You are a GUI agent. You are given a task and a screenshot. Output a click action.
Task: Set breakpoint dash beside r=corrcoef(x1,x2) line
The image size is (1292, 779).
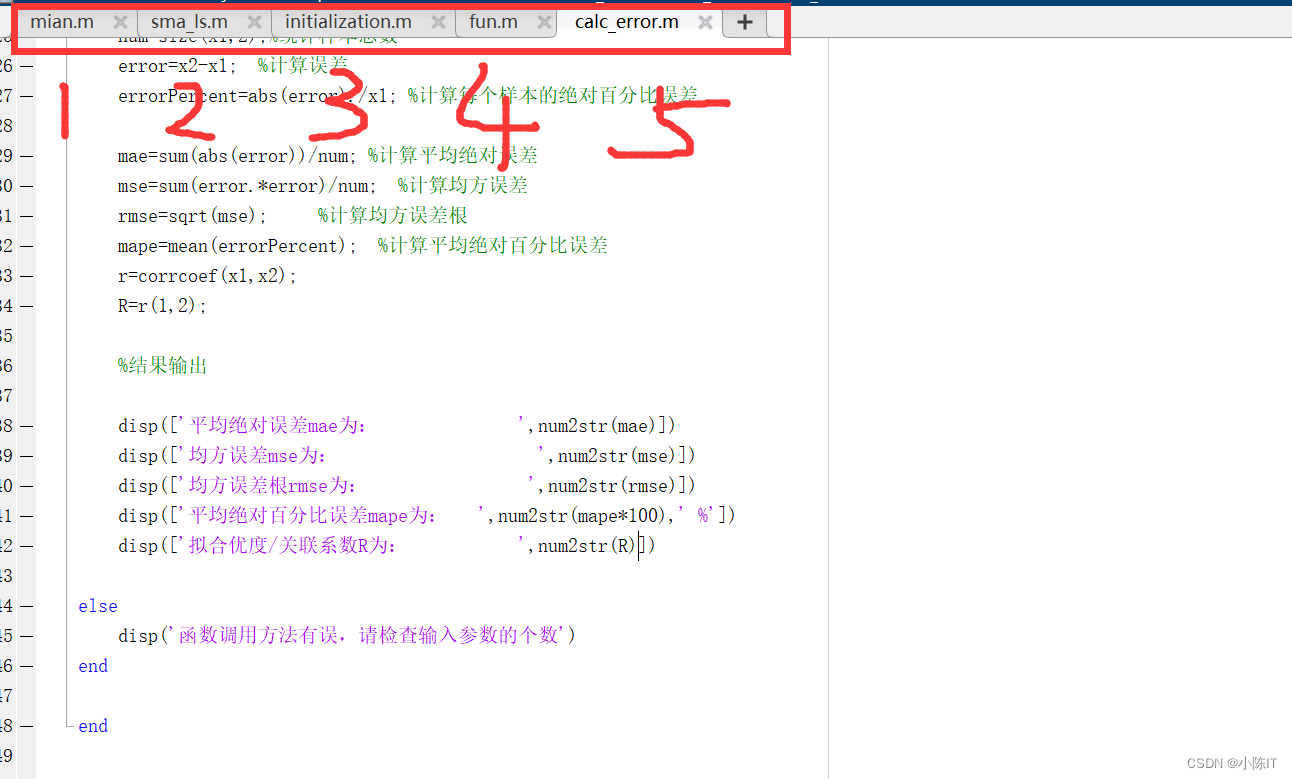[27, 276]
